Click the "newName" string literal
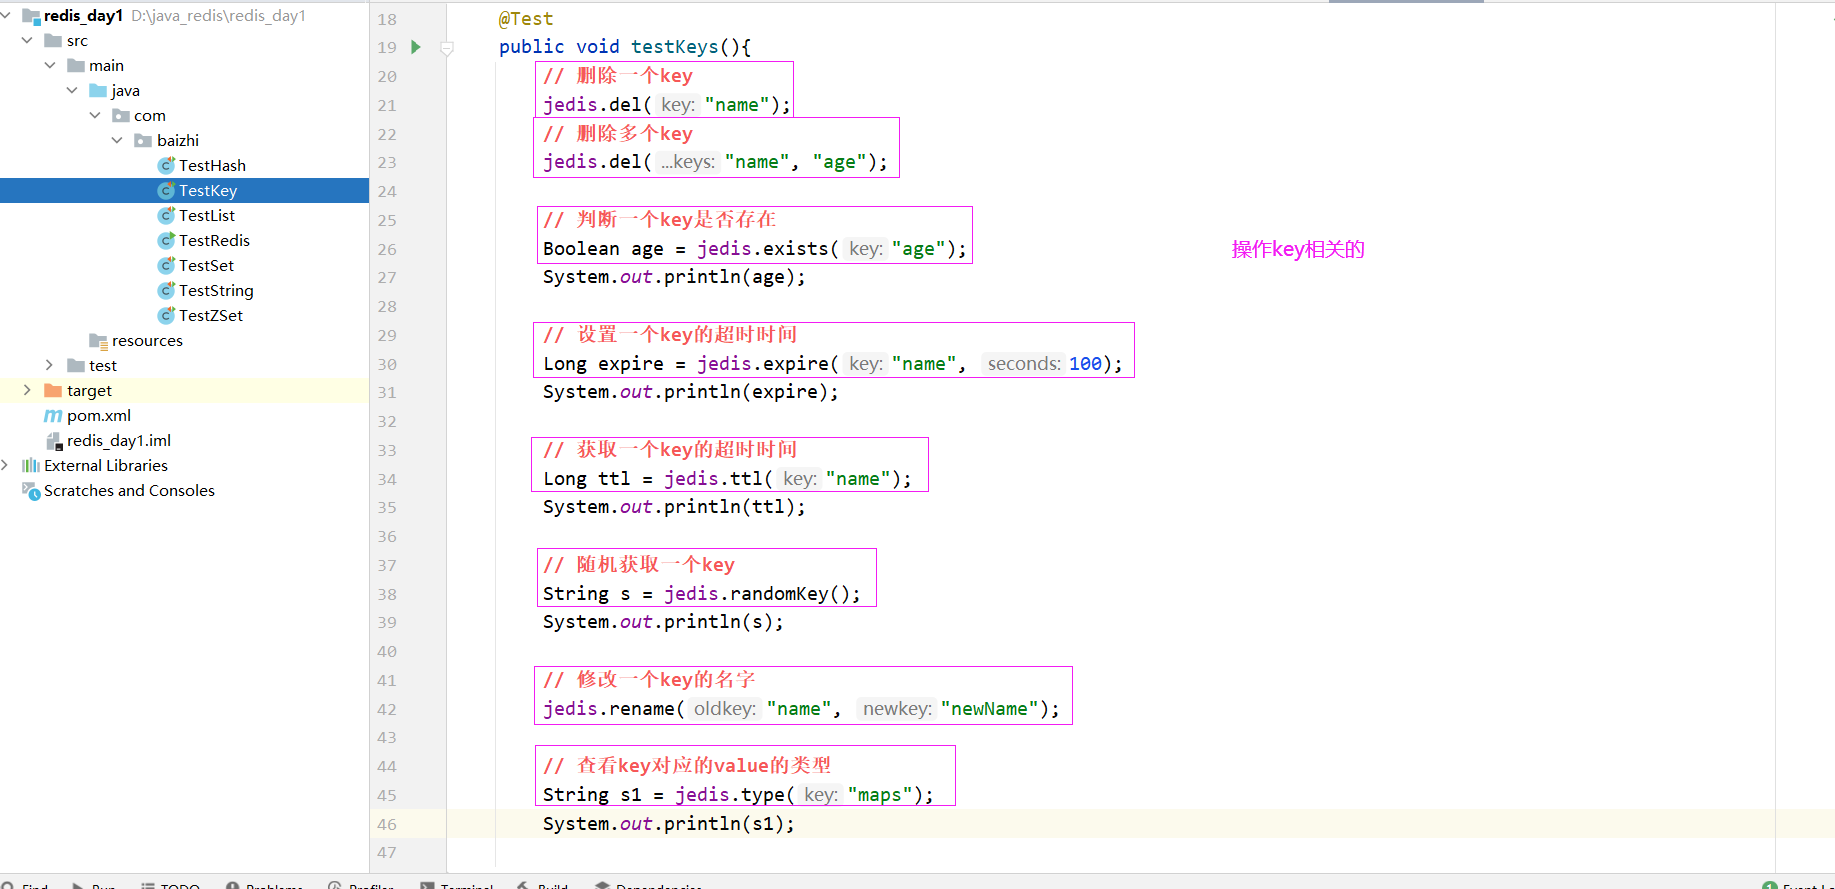This screenshot has height=889, width=1835. tap(989, 709)
